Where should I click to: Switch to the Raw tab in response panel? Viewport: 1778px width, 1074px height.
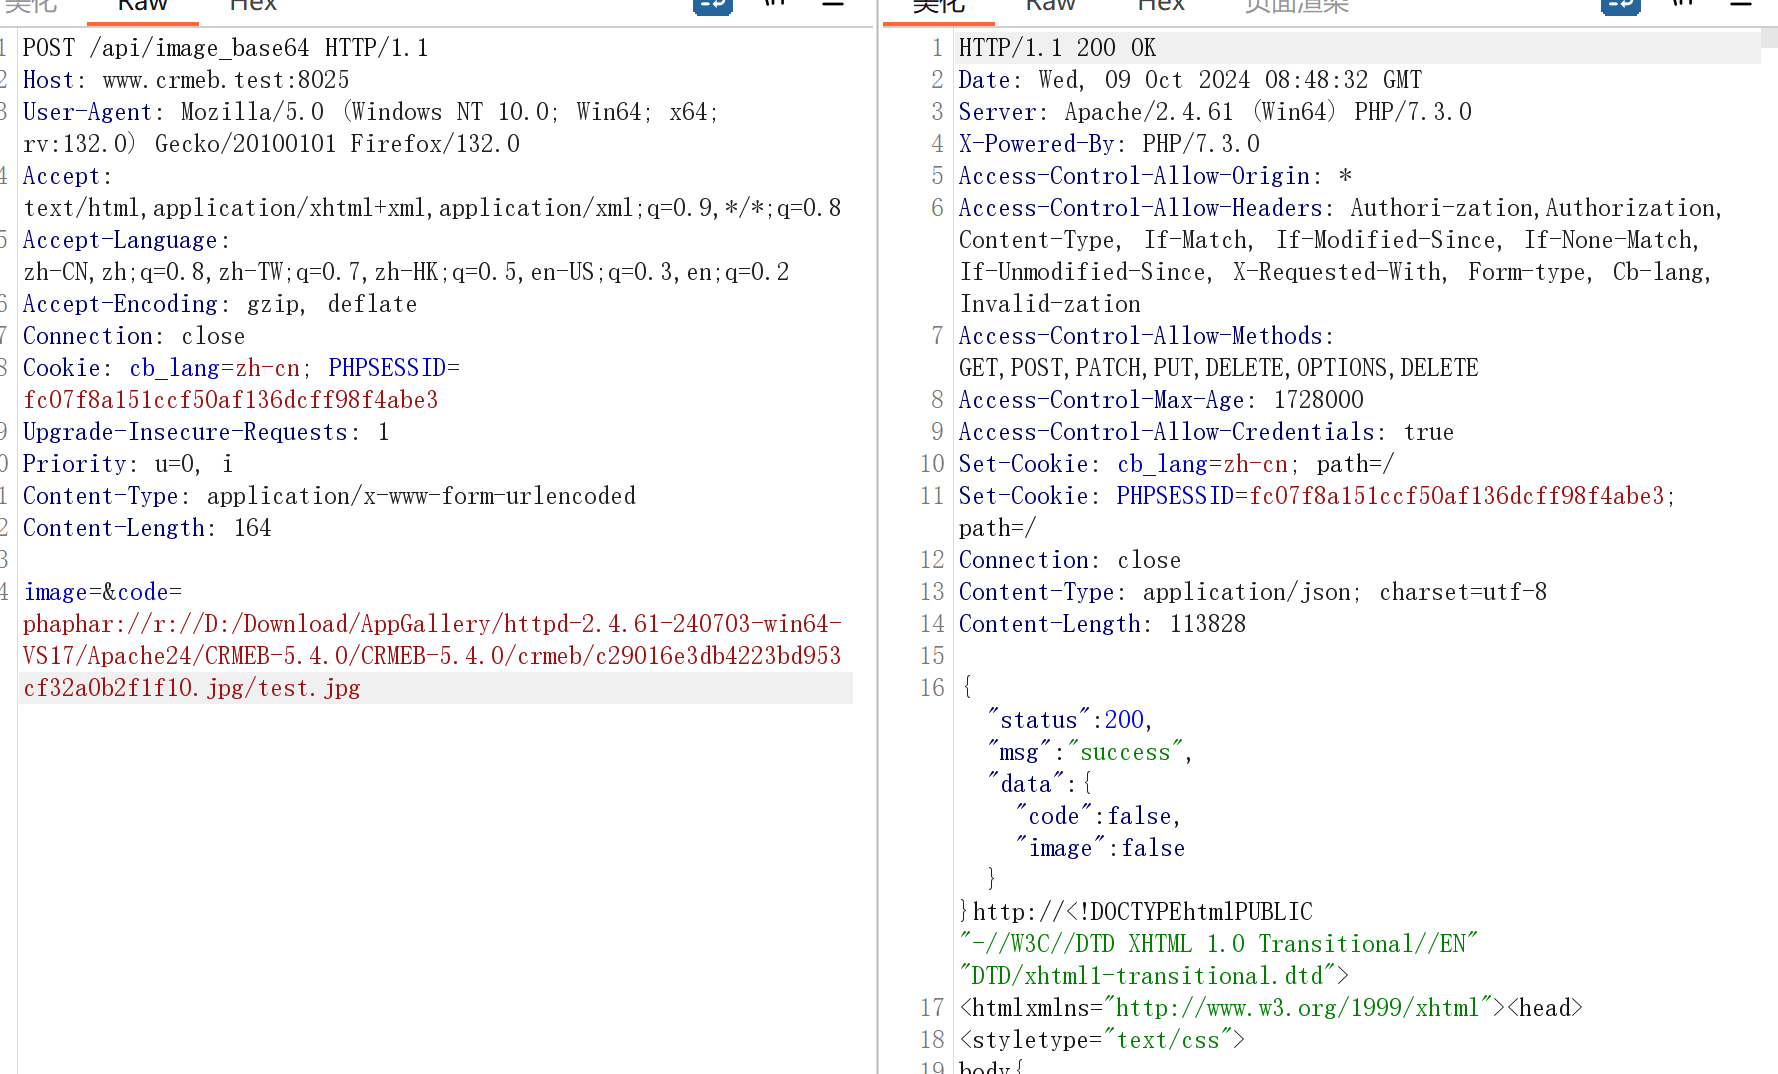click(1050, 6)
